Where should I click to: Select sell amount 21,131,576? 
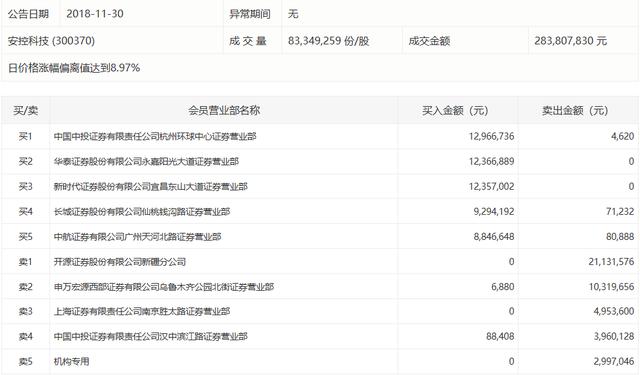pos(611,262)
